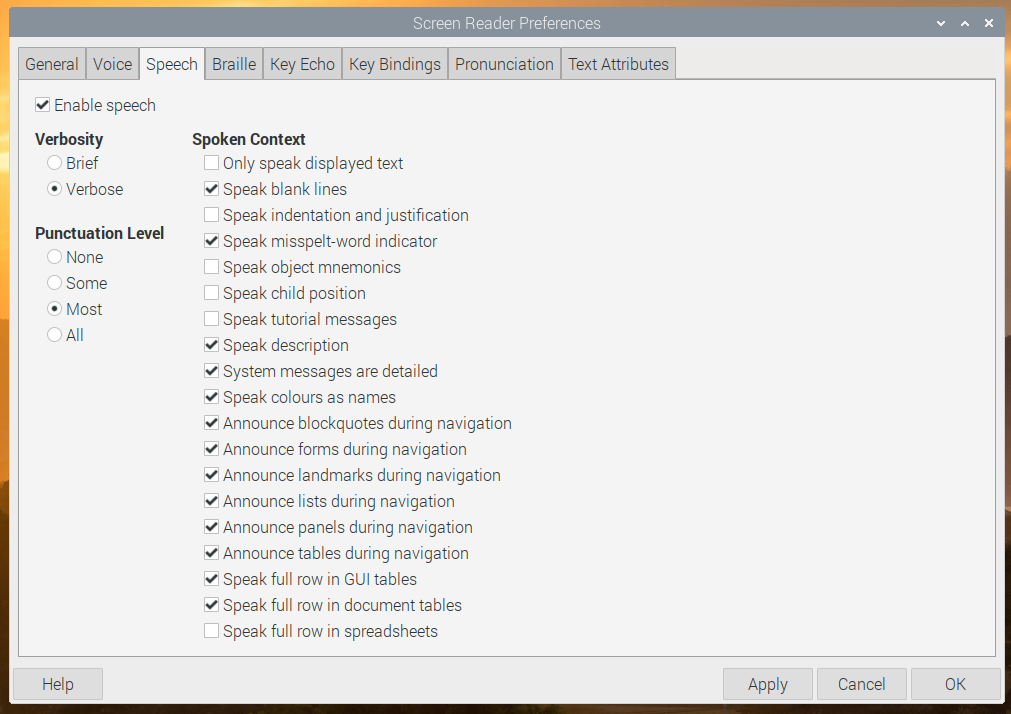
Task: Set Punctuation Level to All
Action: pyautogui.click(x=54, y=334)
